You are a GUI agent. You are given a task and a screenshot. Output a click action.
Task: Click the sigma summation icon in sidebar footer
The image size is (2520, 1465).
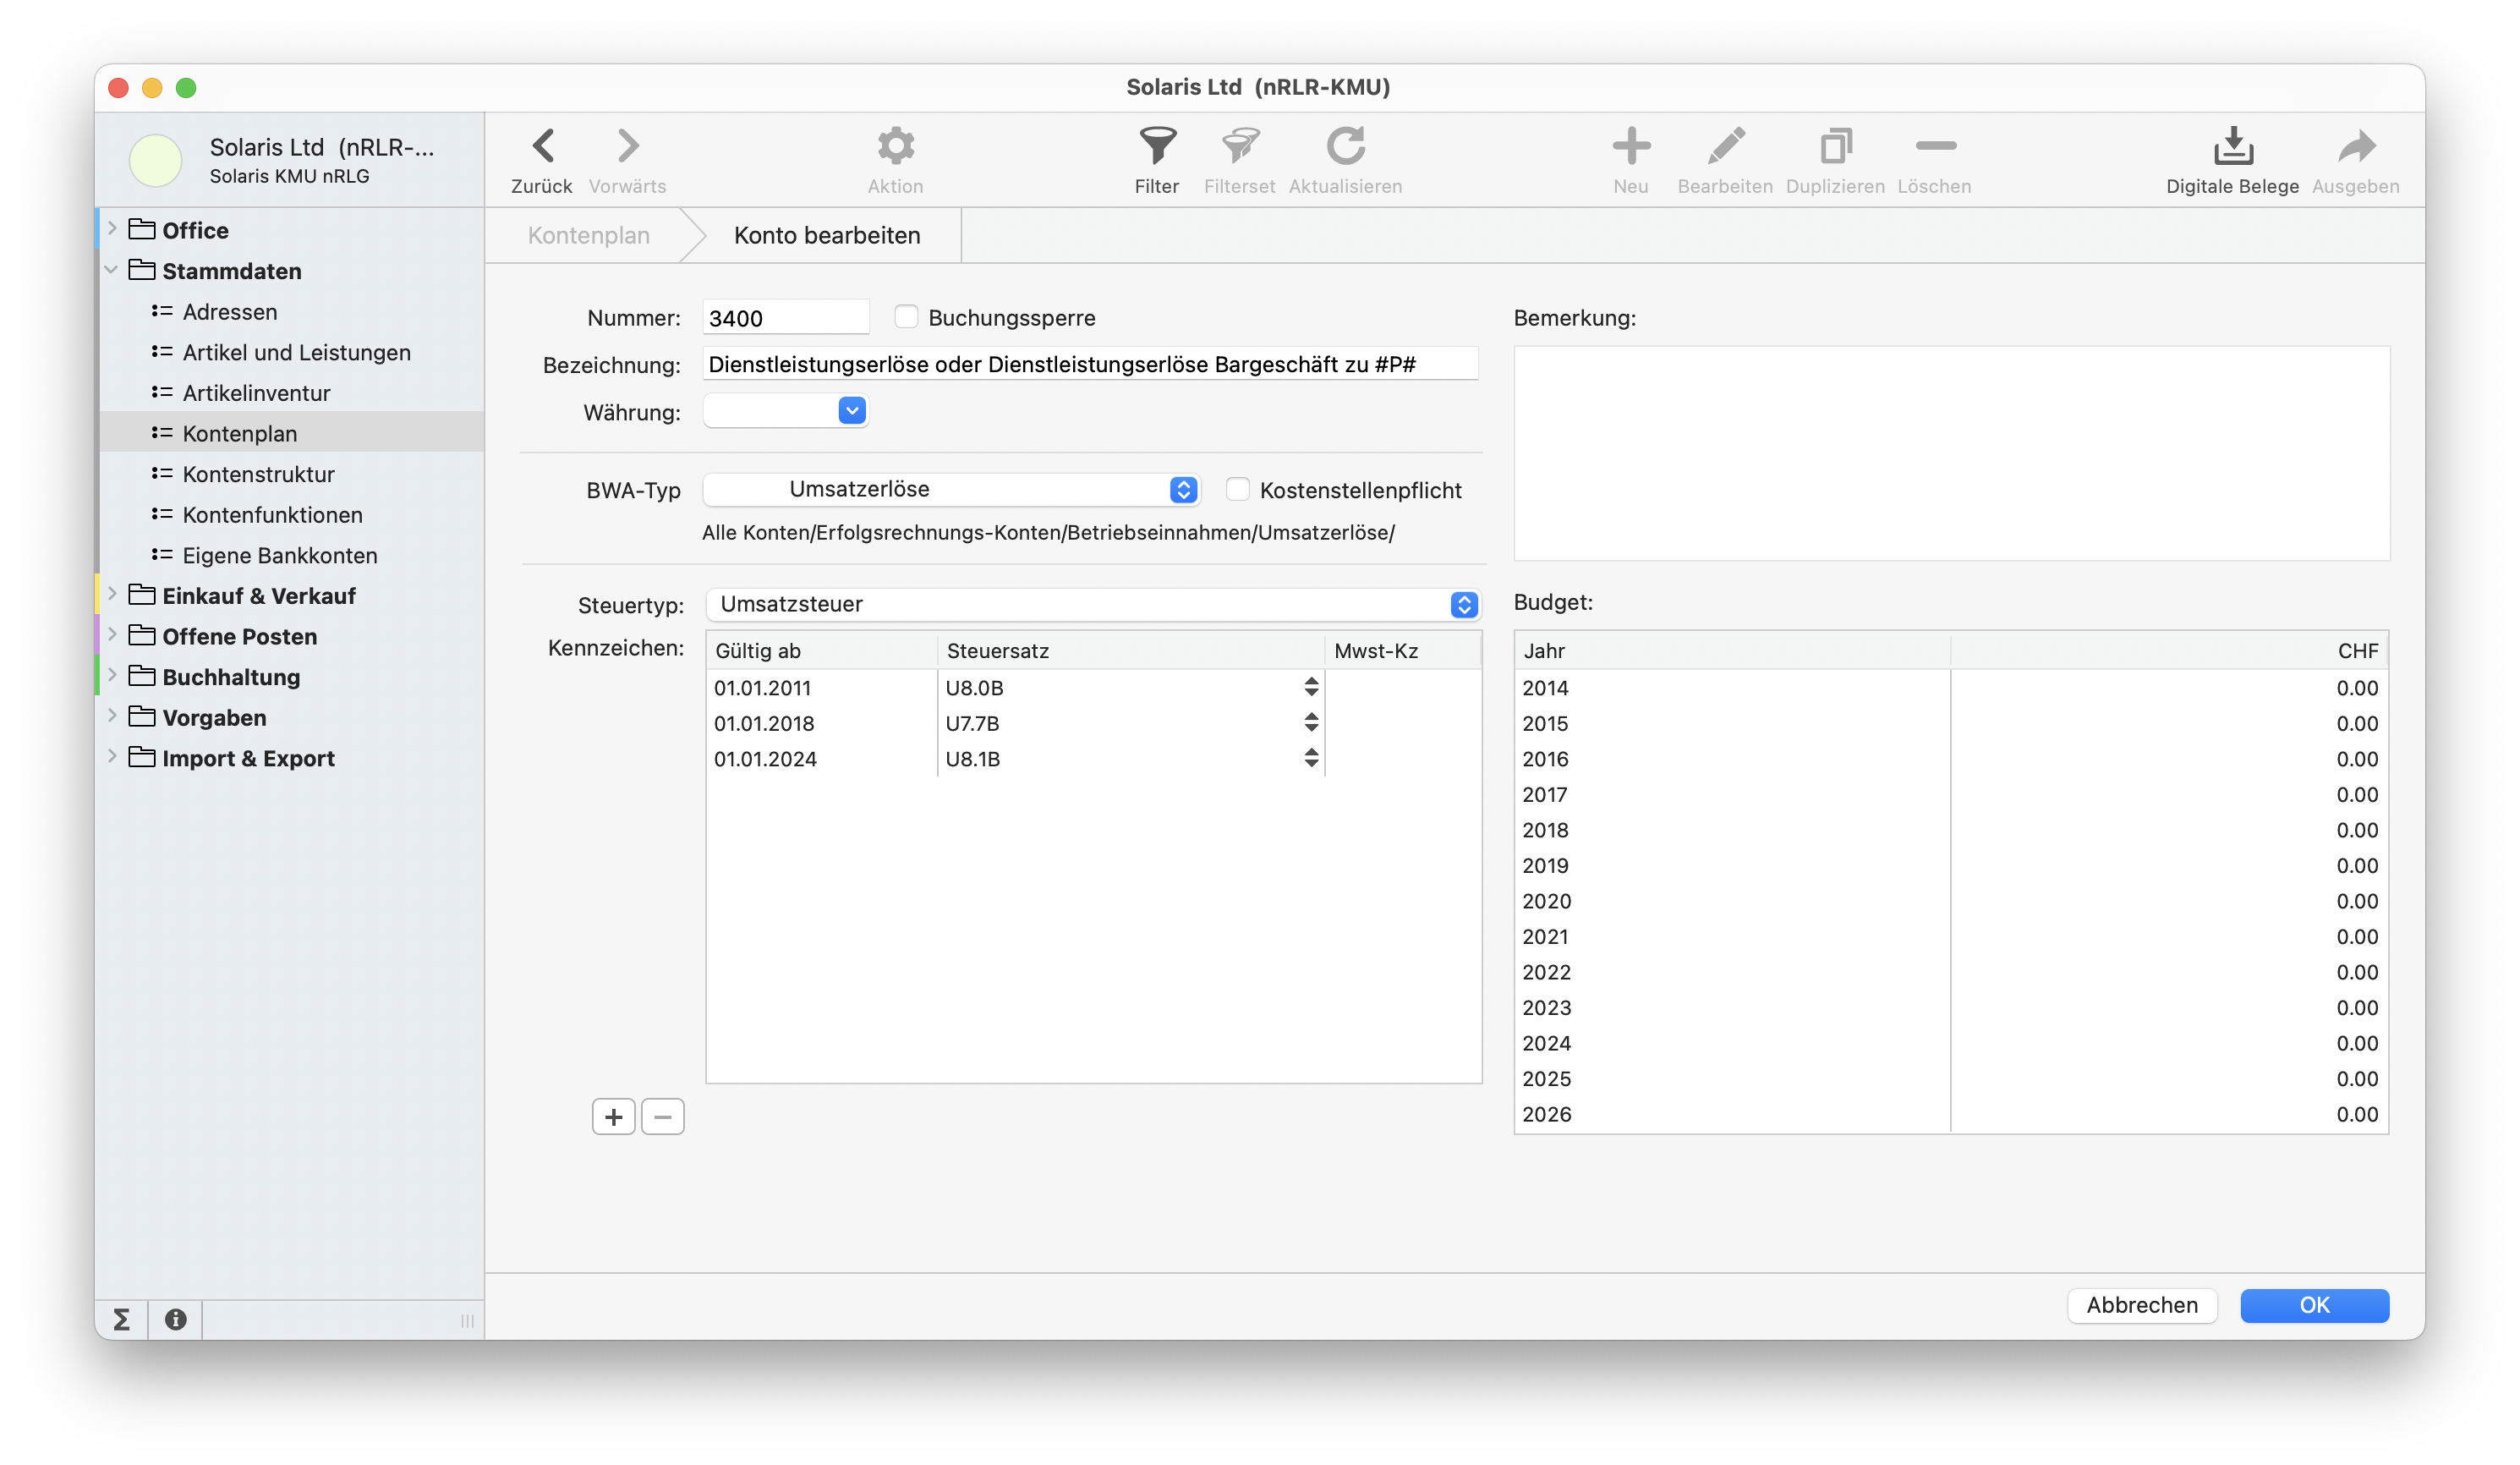pyautogui.click(x=122, y=1320)
